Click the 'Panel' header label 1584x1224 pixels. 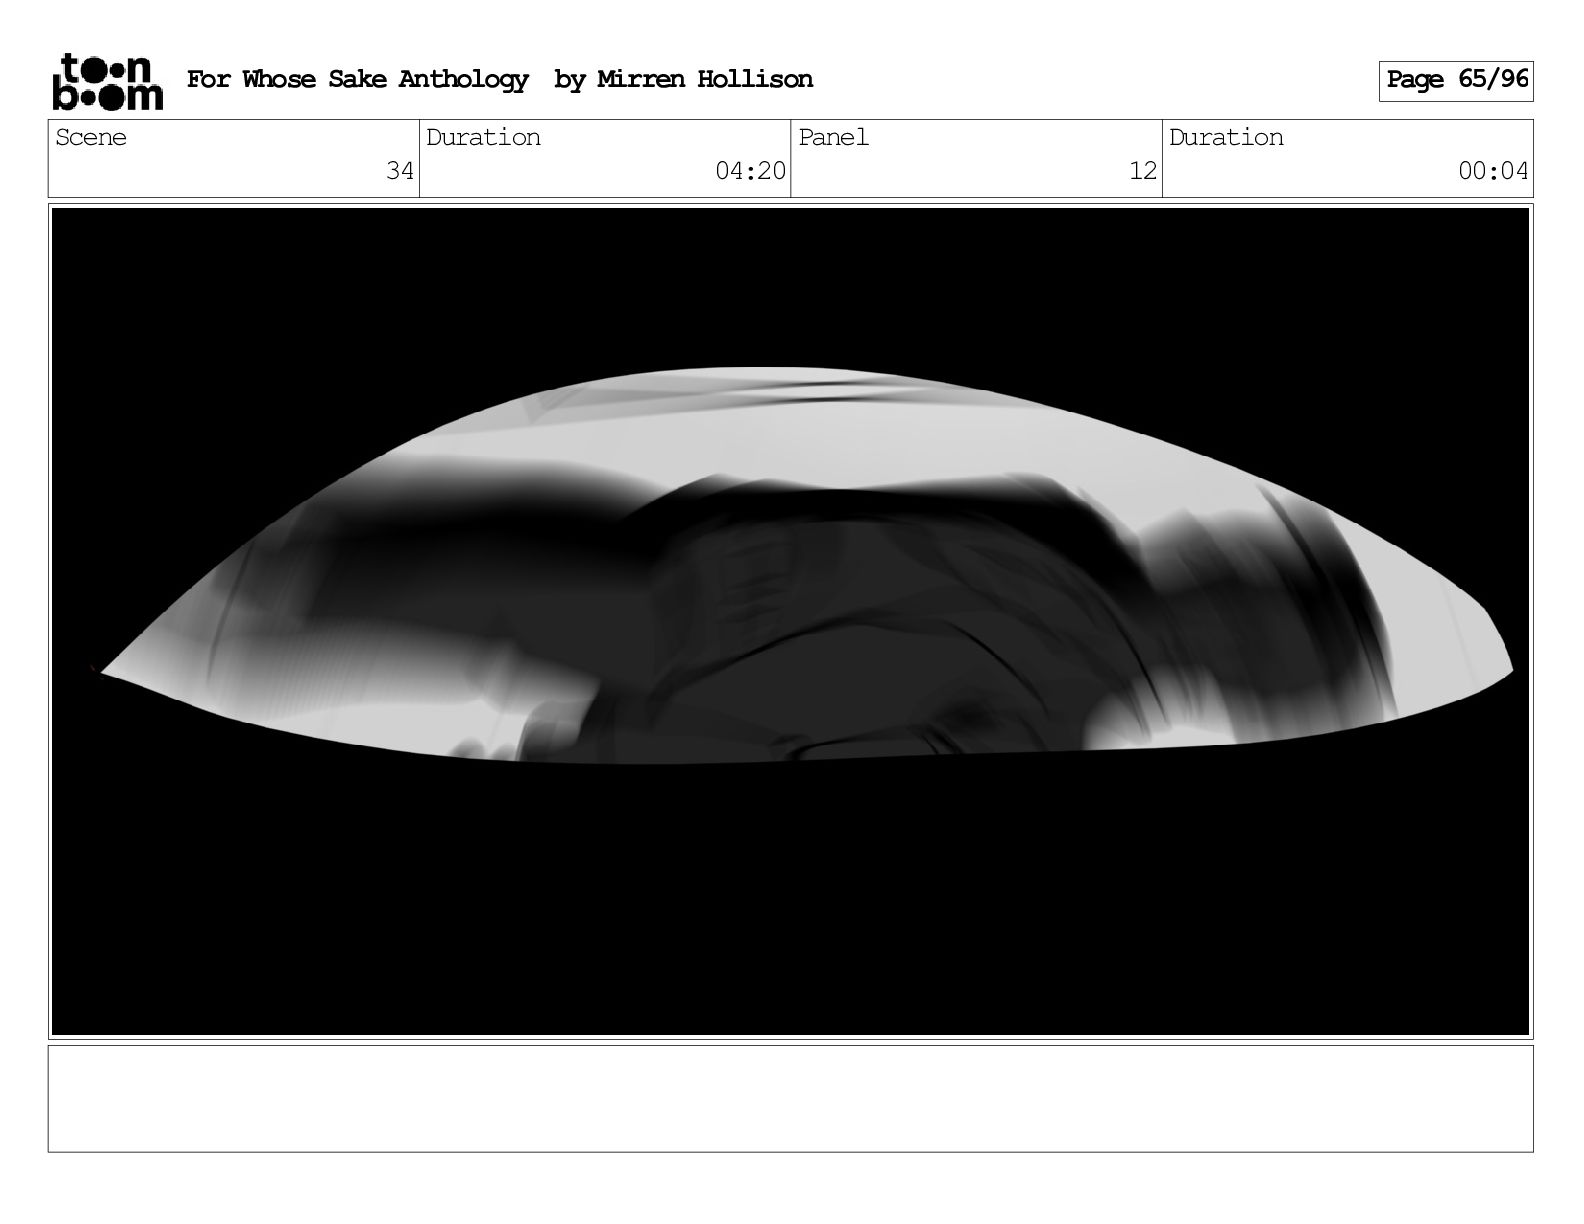tap(834, 138)
